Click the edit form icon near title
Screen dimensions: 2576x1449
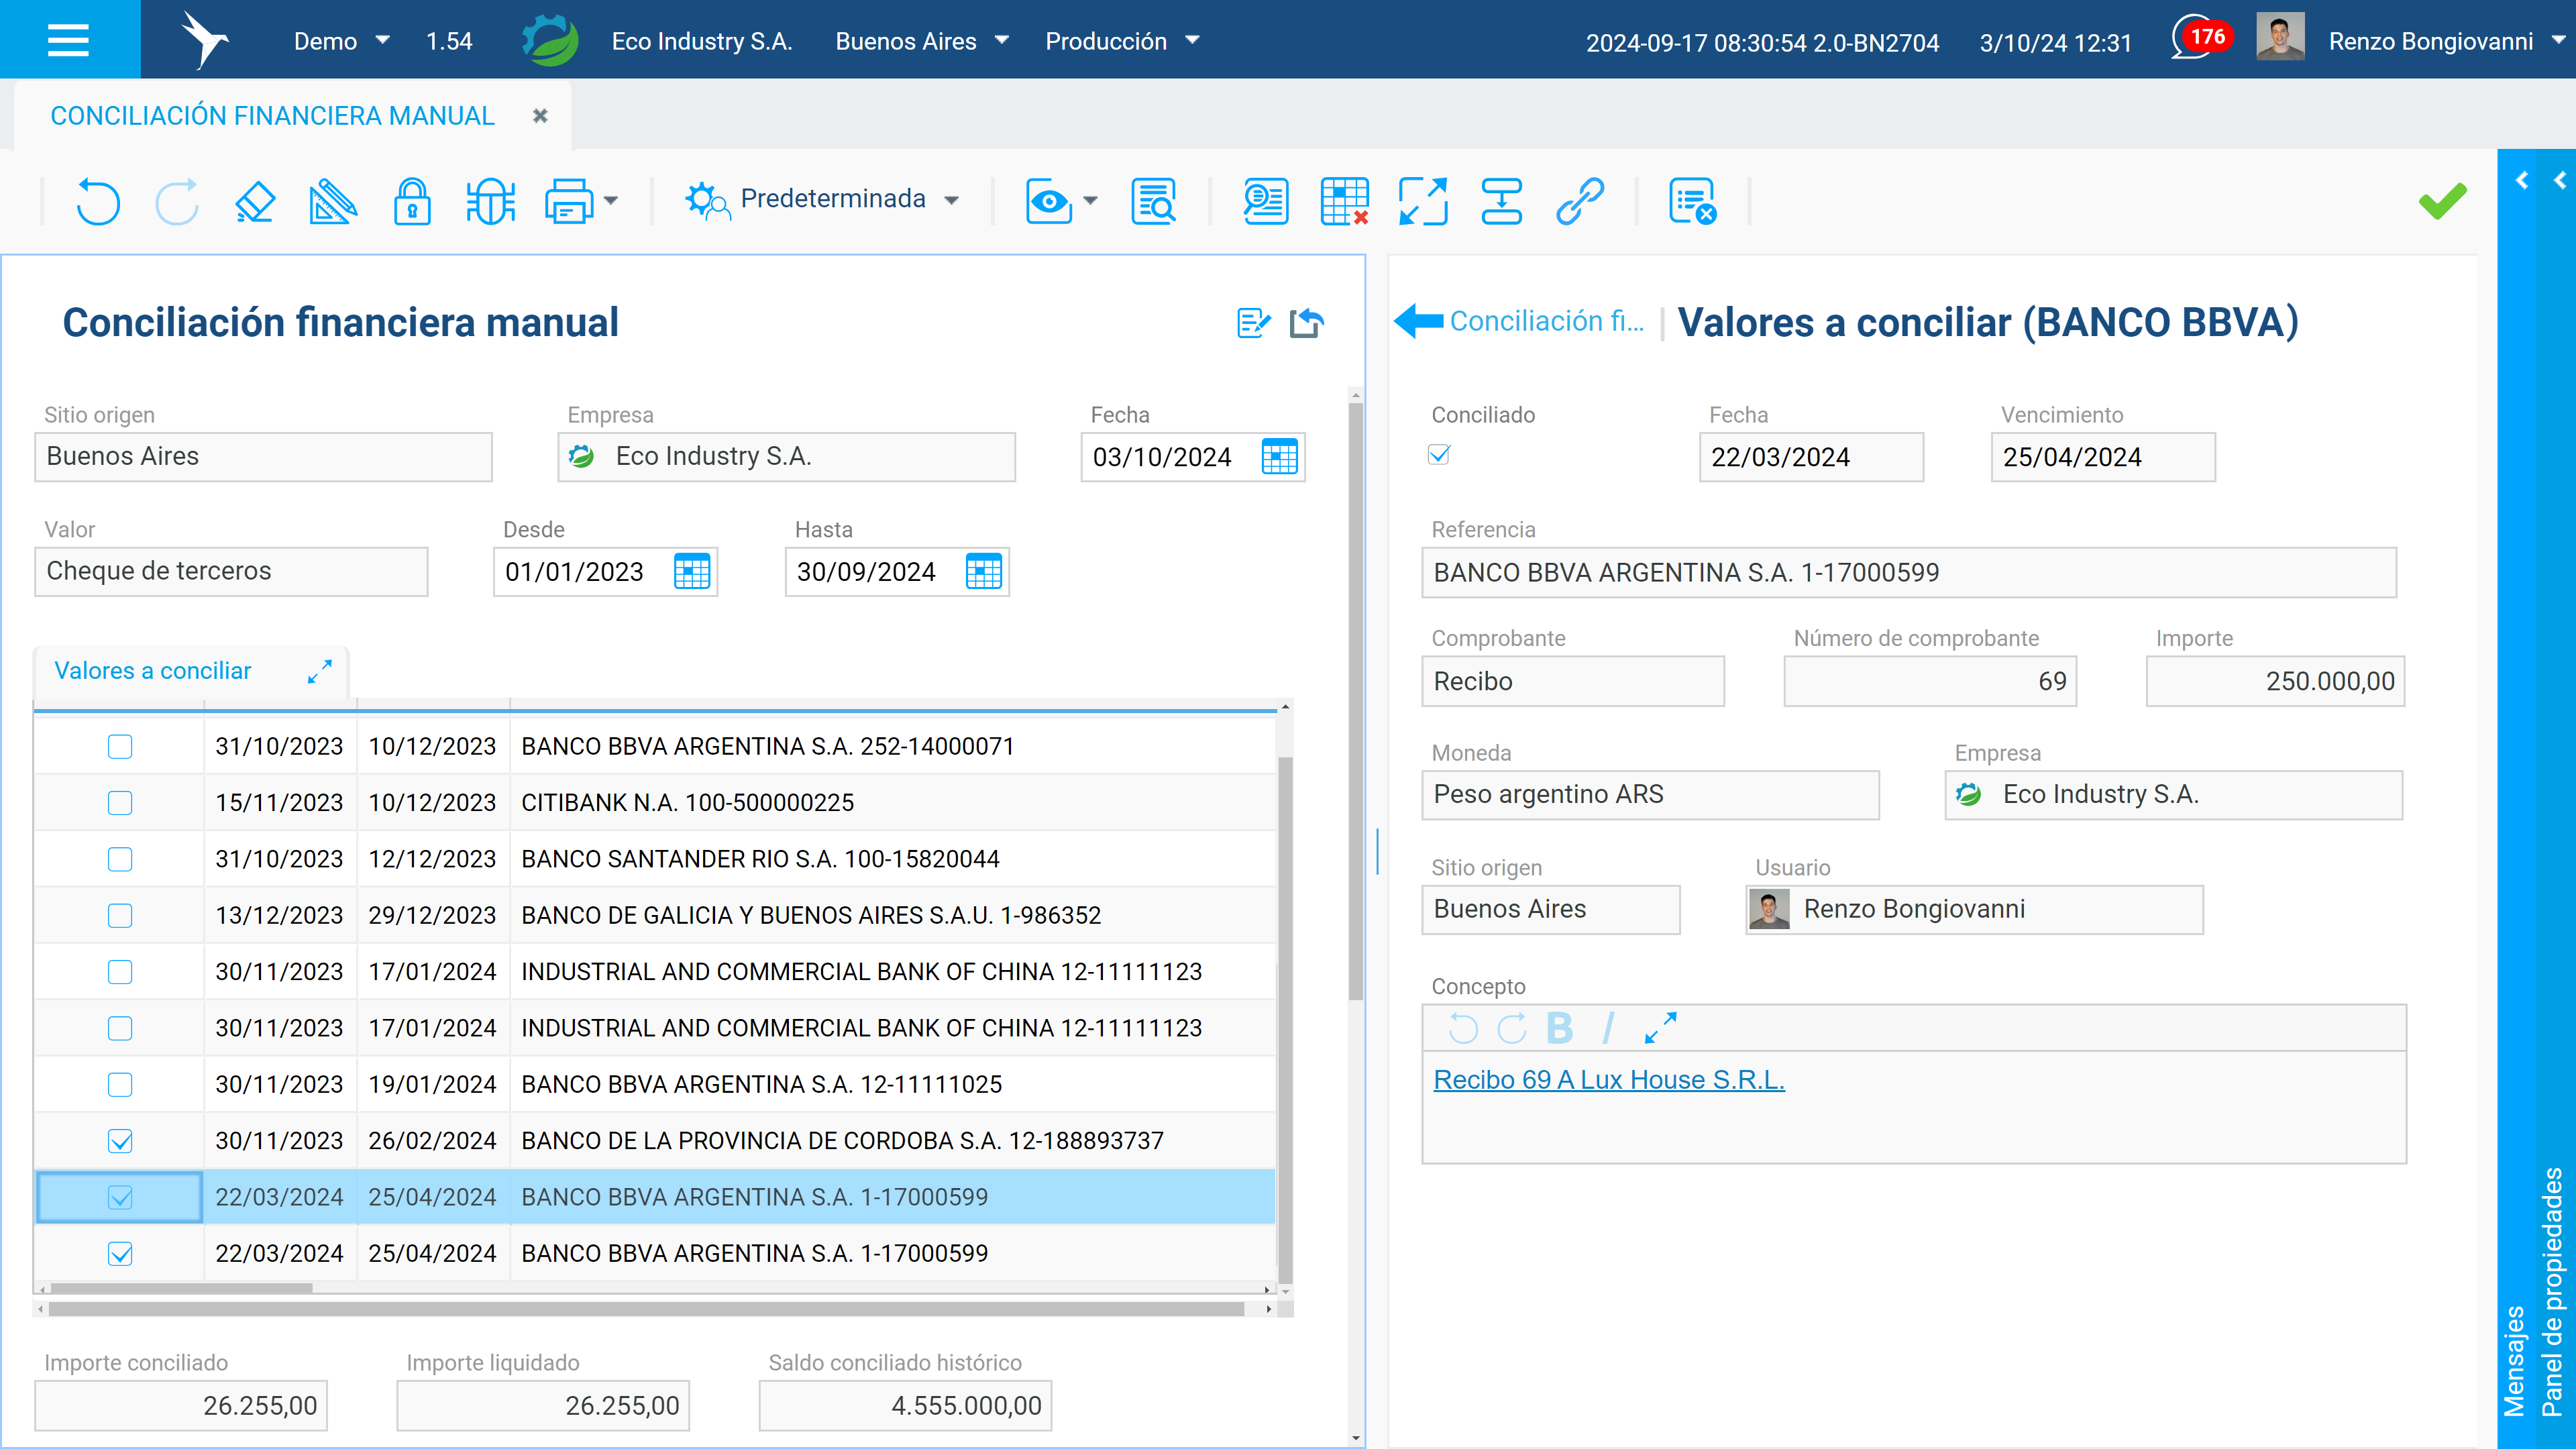coord(1253,322)
